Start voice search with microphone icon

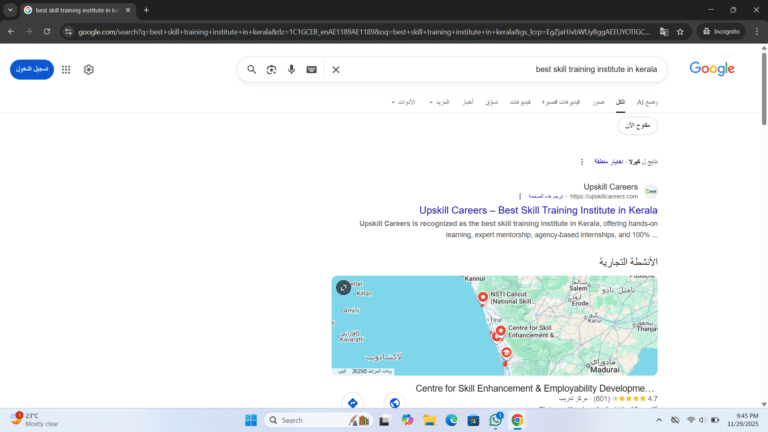[x=291, y=70]
